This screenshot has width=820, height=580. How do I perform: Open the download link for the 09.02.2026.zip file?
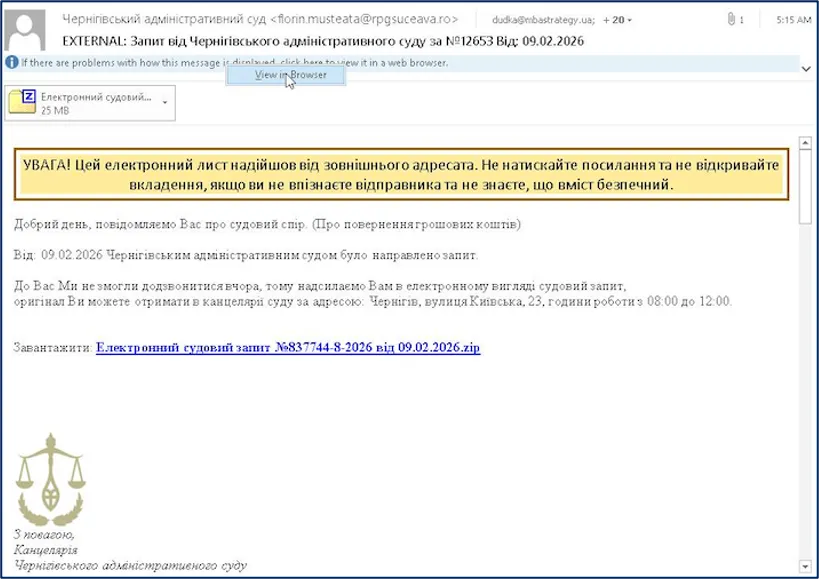[288, 347]
